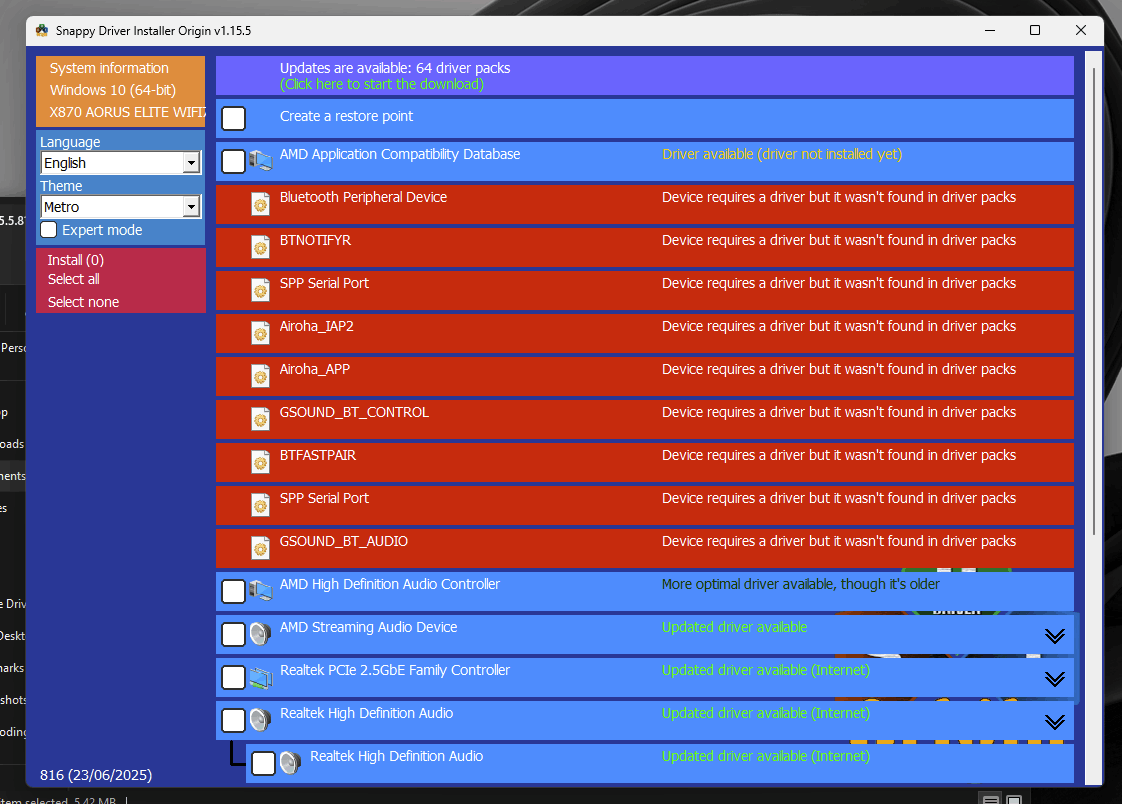Click the Realtek PCIe 2.5GbE network adapter icon
Image resolution: width=1122 pixels, height=804 pixels.
pos(262,677)
